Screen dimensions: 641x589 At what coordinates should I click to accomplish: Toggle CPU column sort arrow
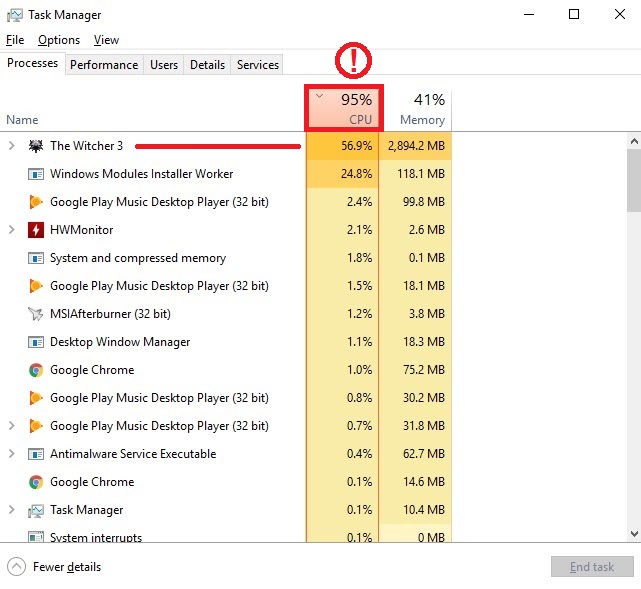click(320, 96)
